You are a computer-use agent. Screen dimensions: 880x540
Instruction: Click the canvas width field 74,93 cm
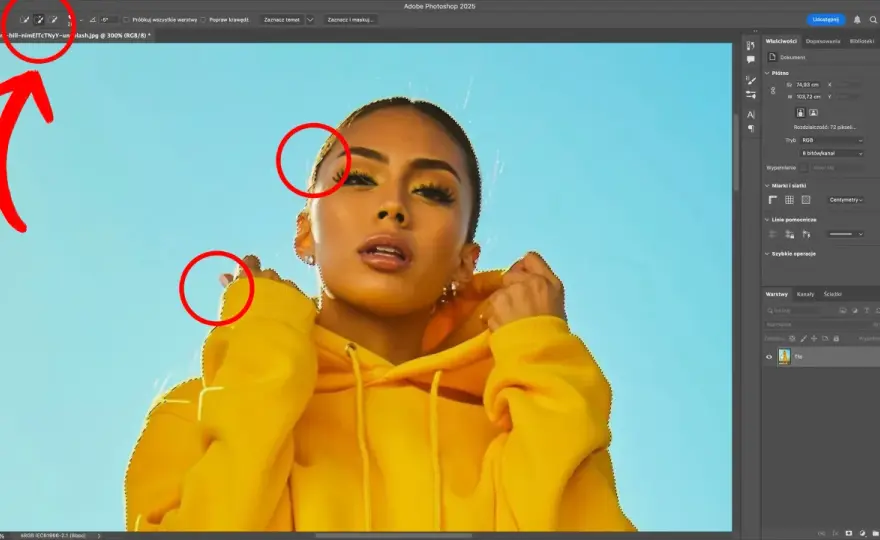pyautogui.click(x=808, y=85)
